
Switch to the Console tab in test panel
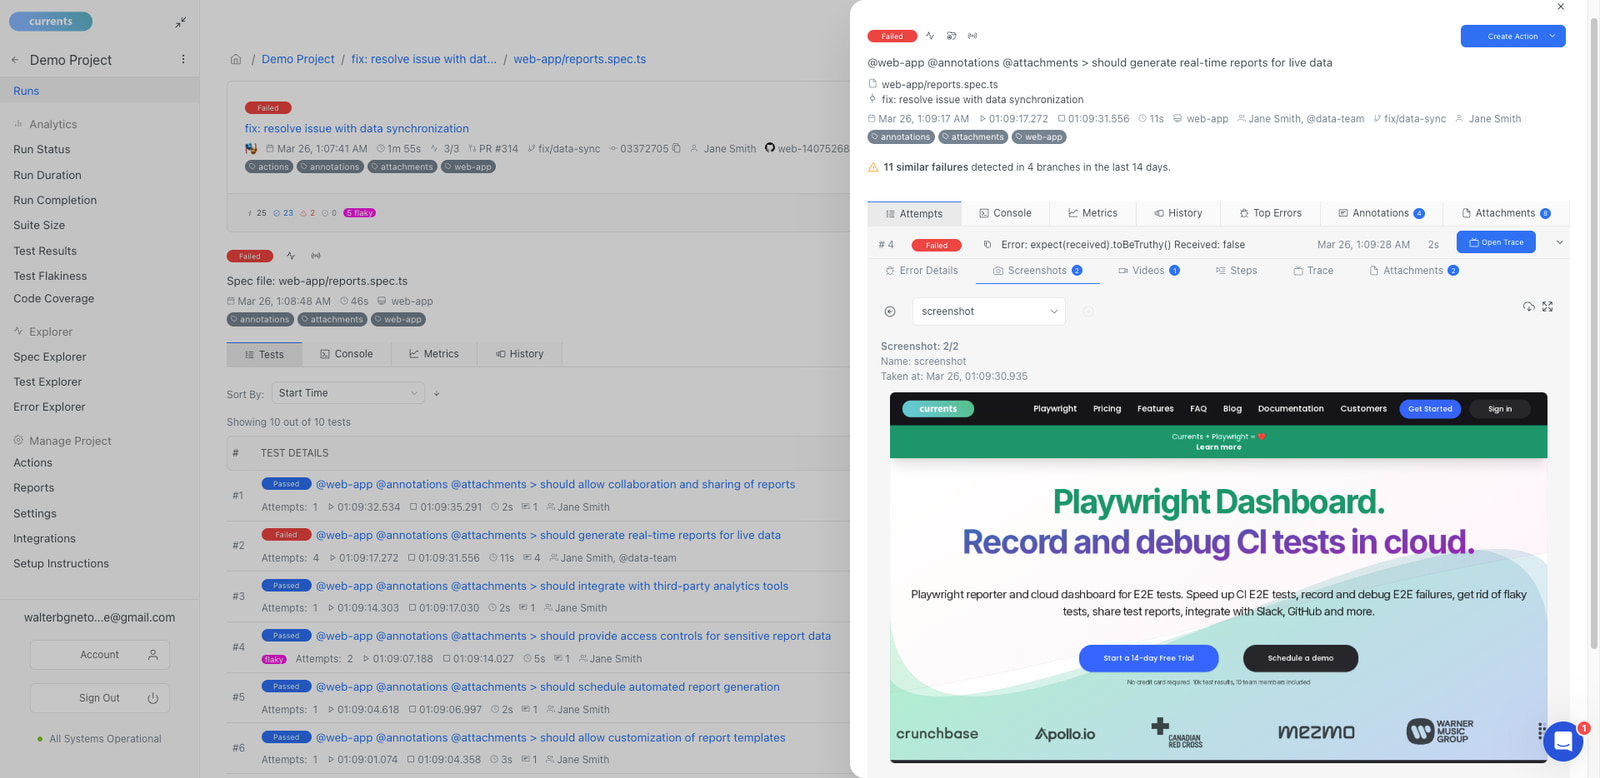[x=1005, y=213]
